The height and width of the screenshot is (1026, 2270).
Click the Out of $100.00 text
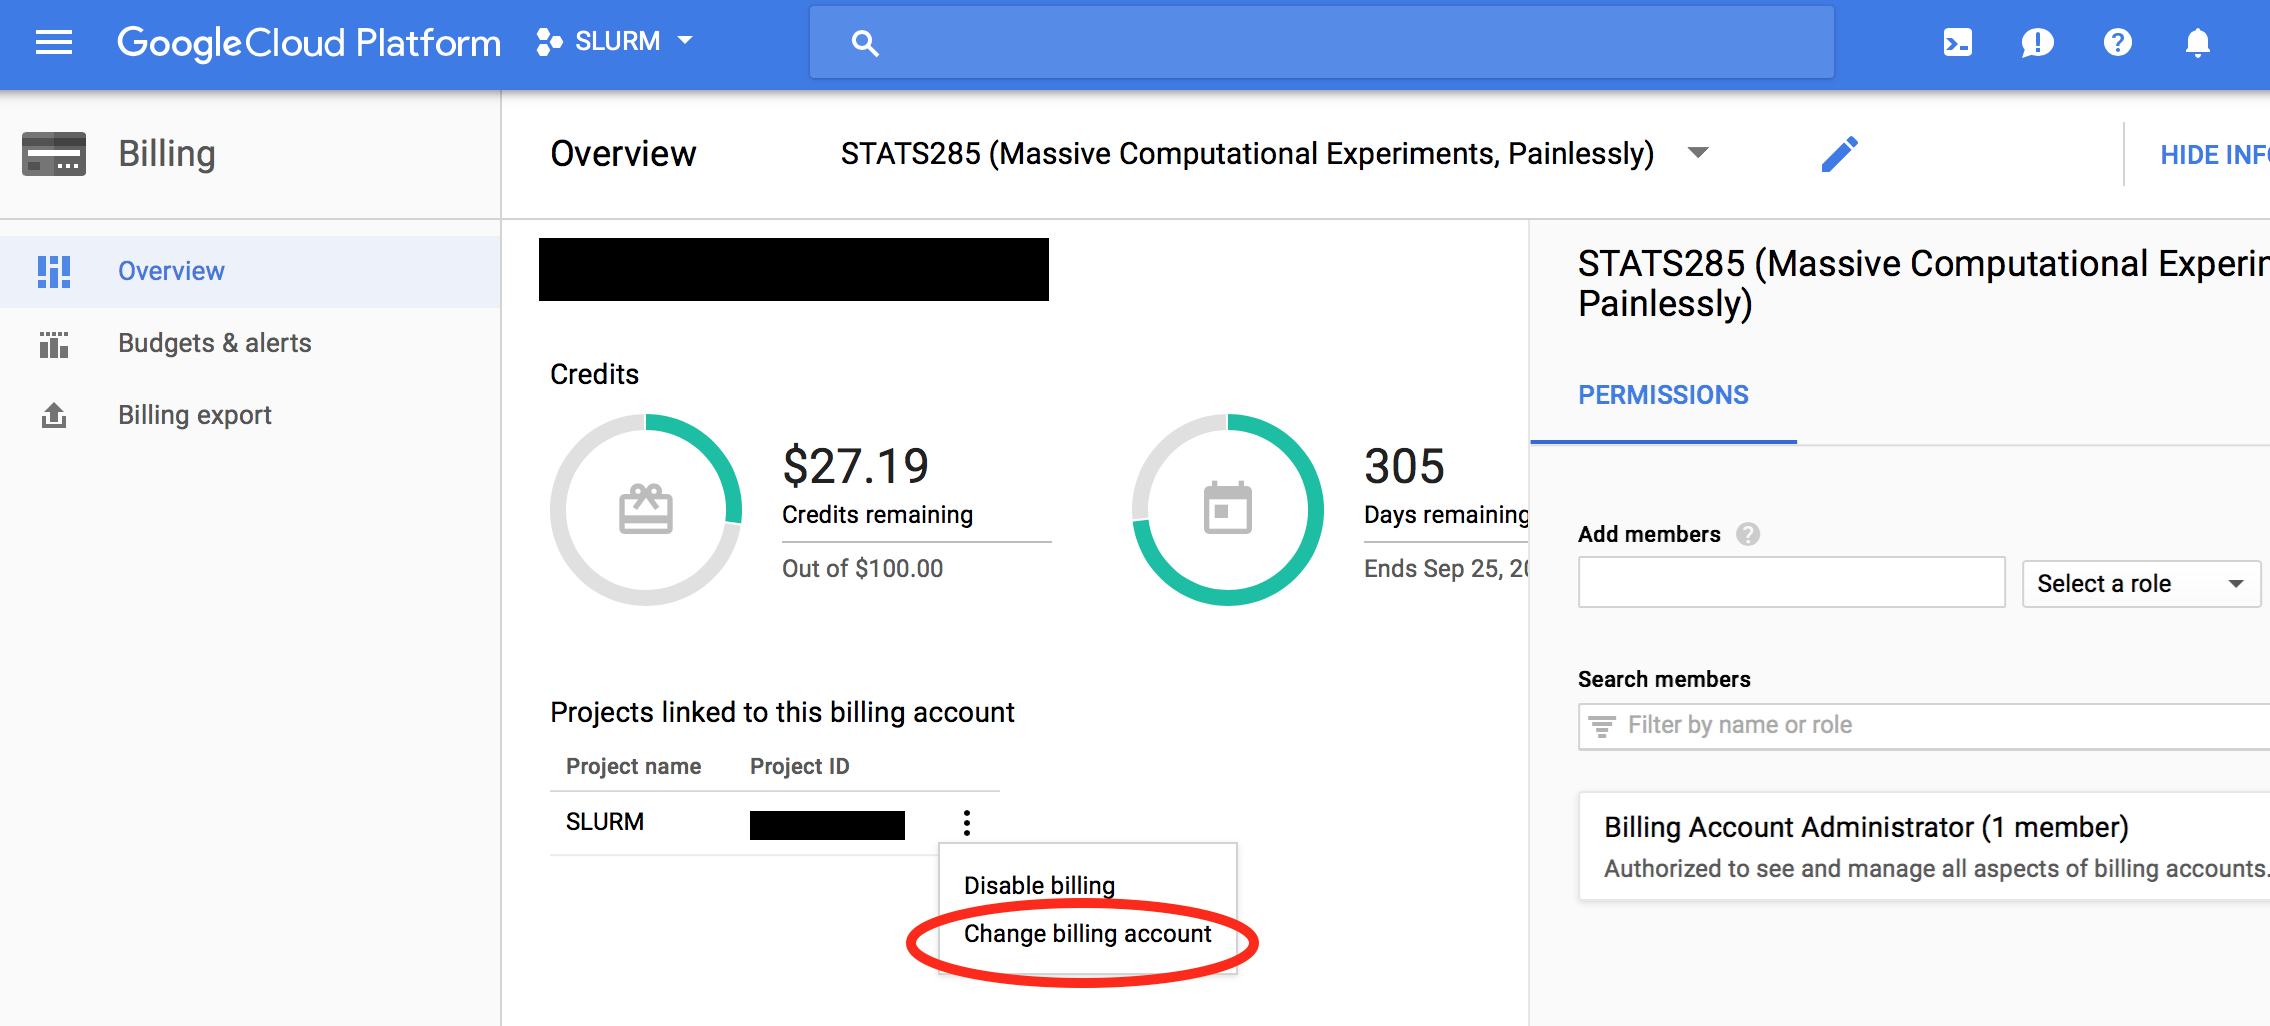tap(862, 568)
